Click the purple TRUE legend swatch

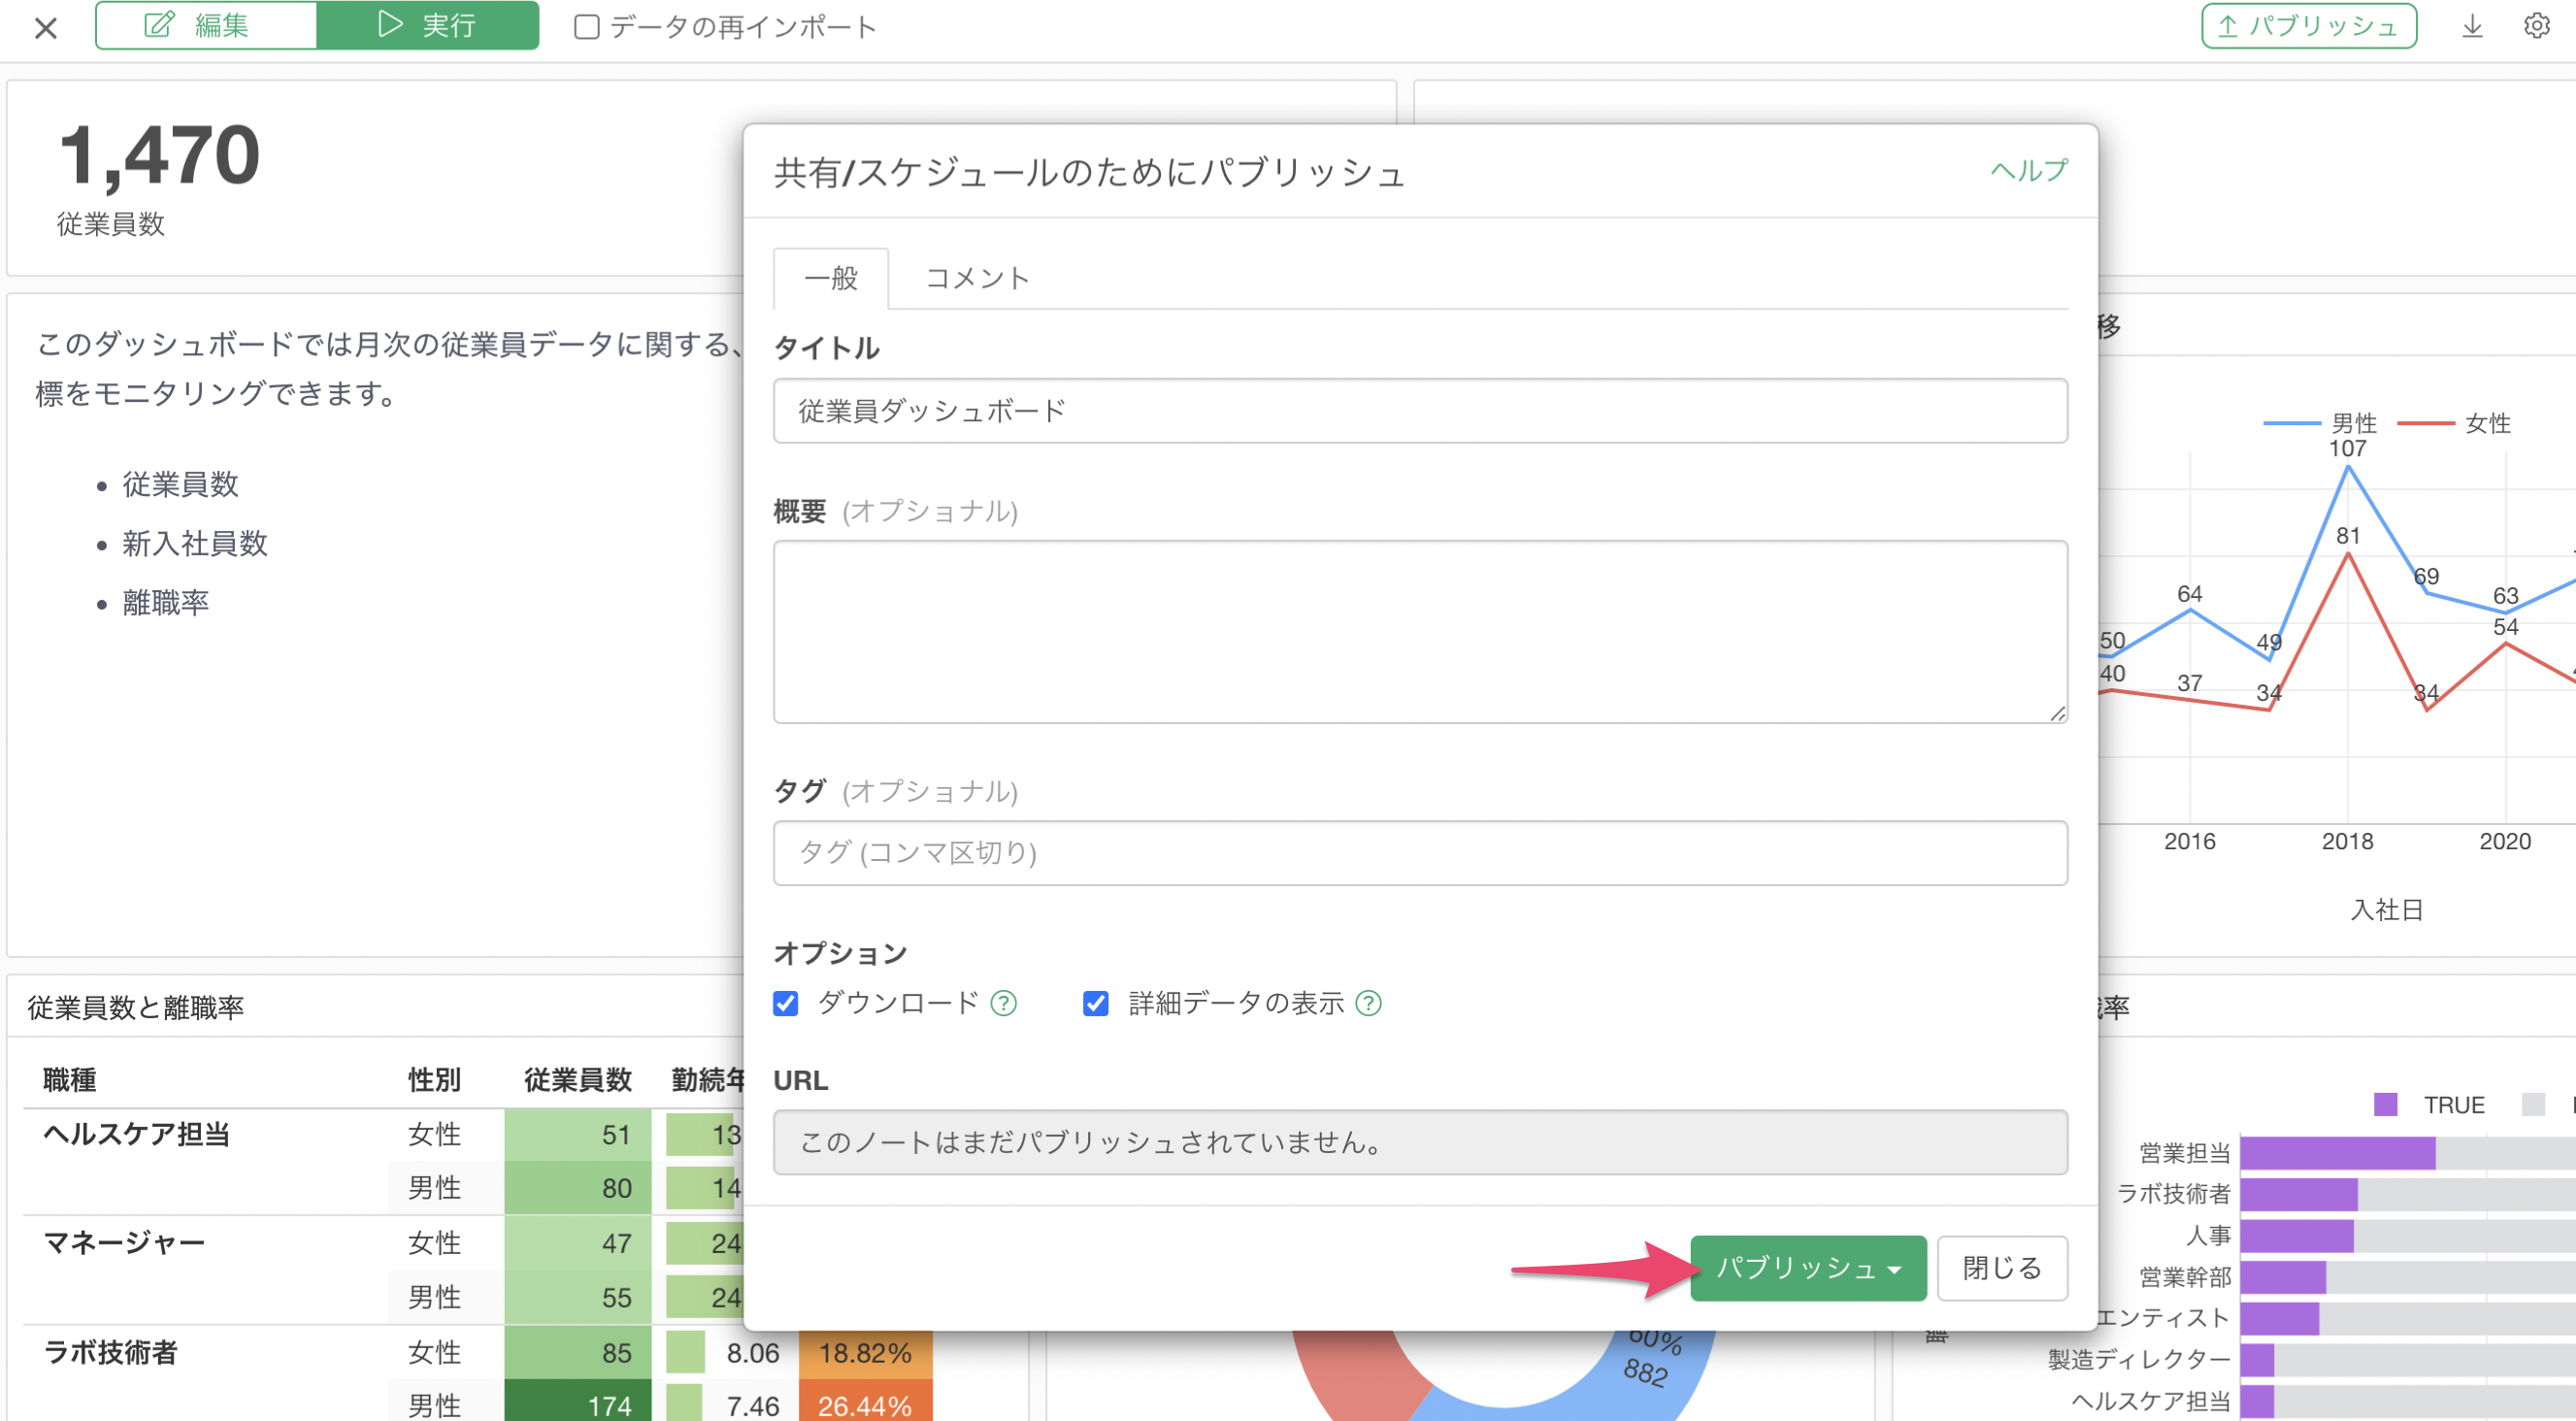pyautogui.click(x=2386, y=1105)
